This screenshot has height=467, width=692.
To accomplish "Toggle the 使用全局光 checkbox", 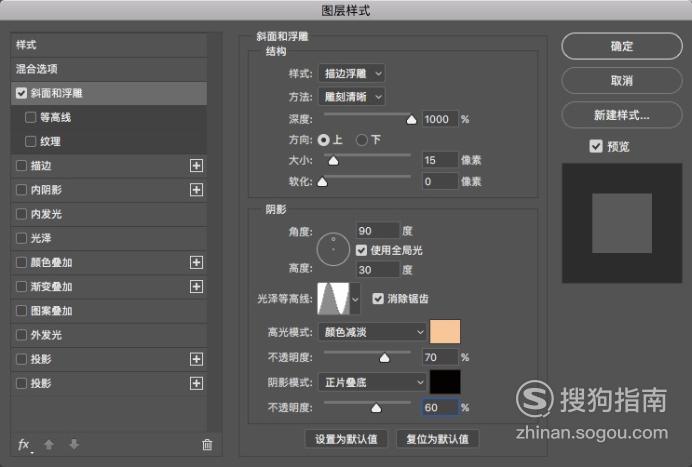I will coord(361,250).
